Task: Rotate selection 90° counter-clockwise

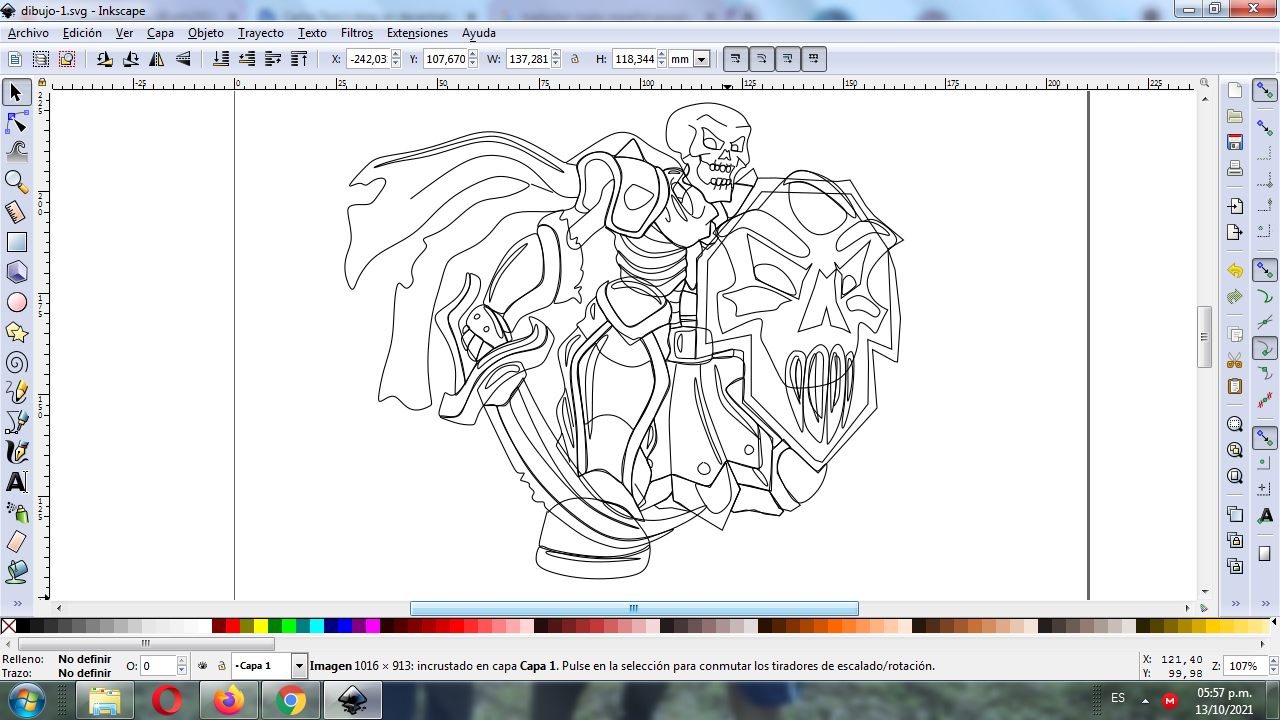Action: click(105, 59)
